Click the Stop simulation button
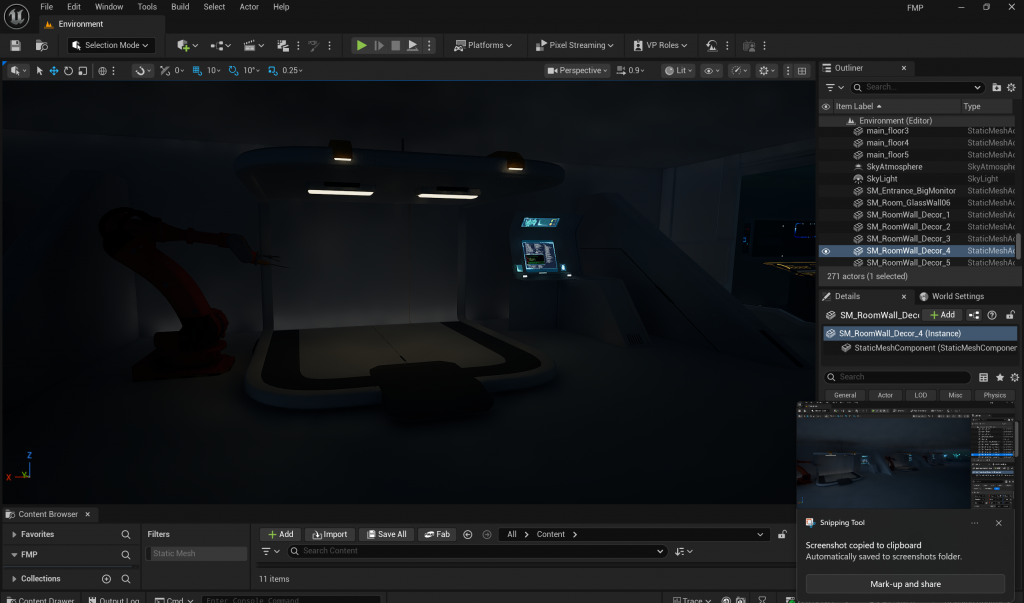1024x603 pixels. 395,45
